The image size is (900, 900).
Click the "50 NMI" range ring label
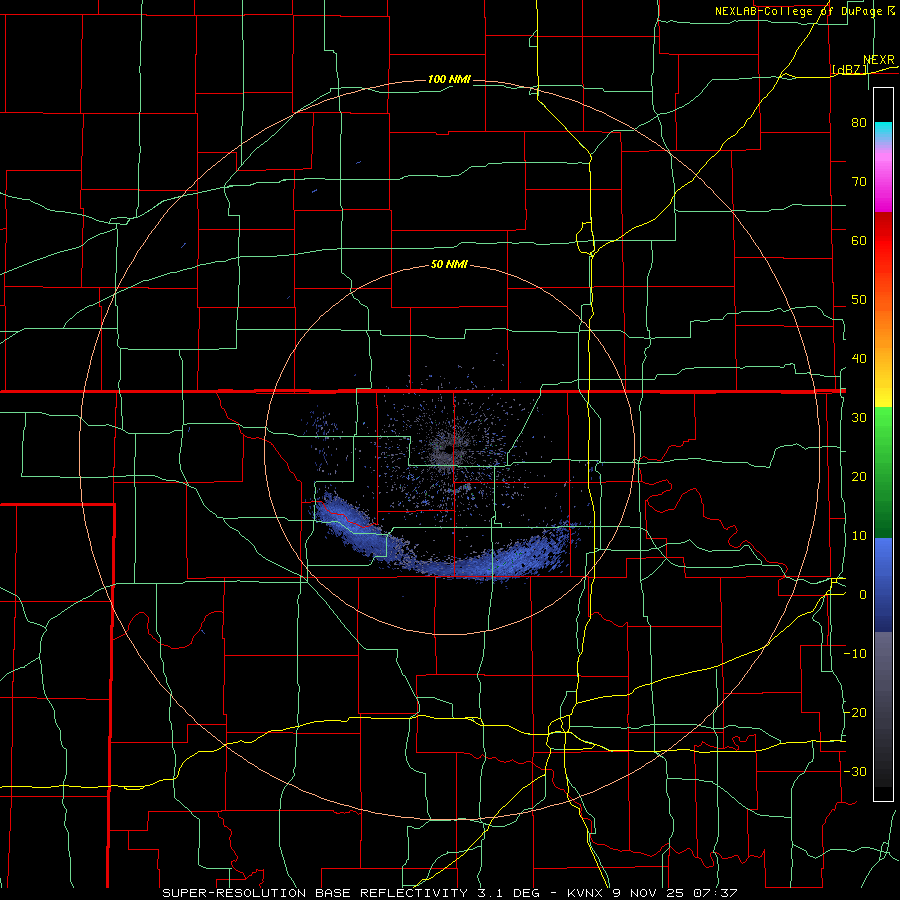pyautogui.click(x=449, y=265)
